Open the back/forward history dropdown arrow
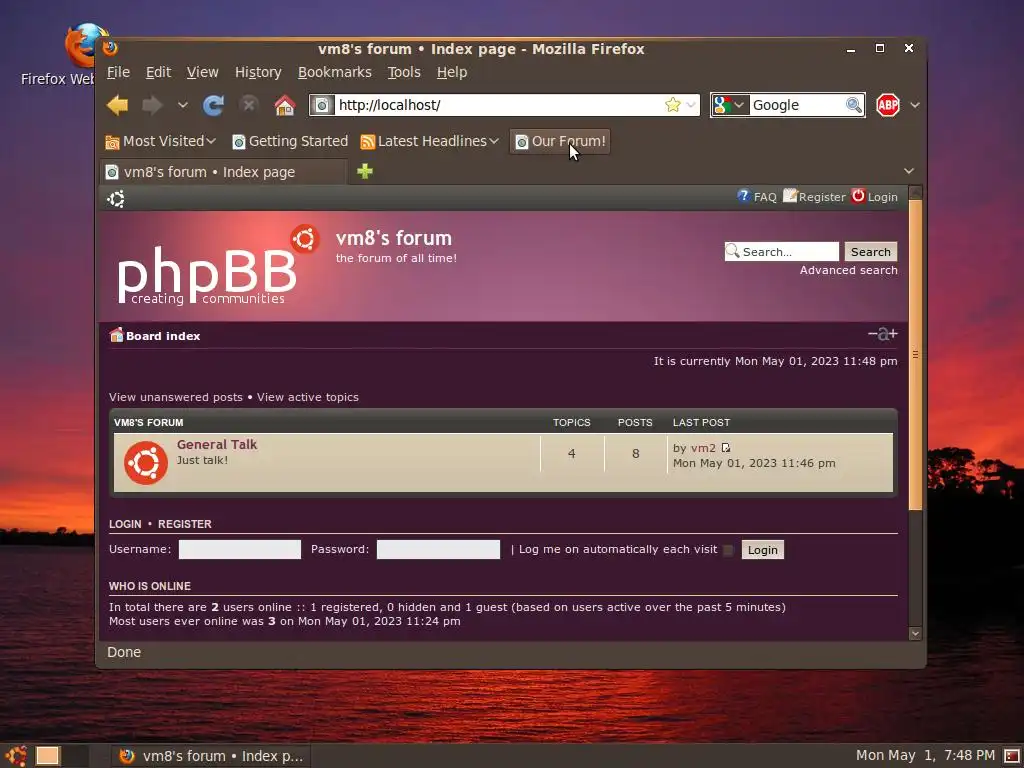1024x768 pixels. pyautogui.click(x=183, y=105)
